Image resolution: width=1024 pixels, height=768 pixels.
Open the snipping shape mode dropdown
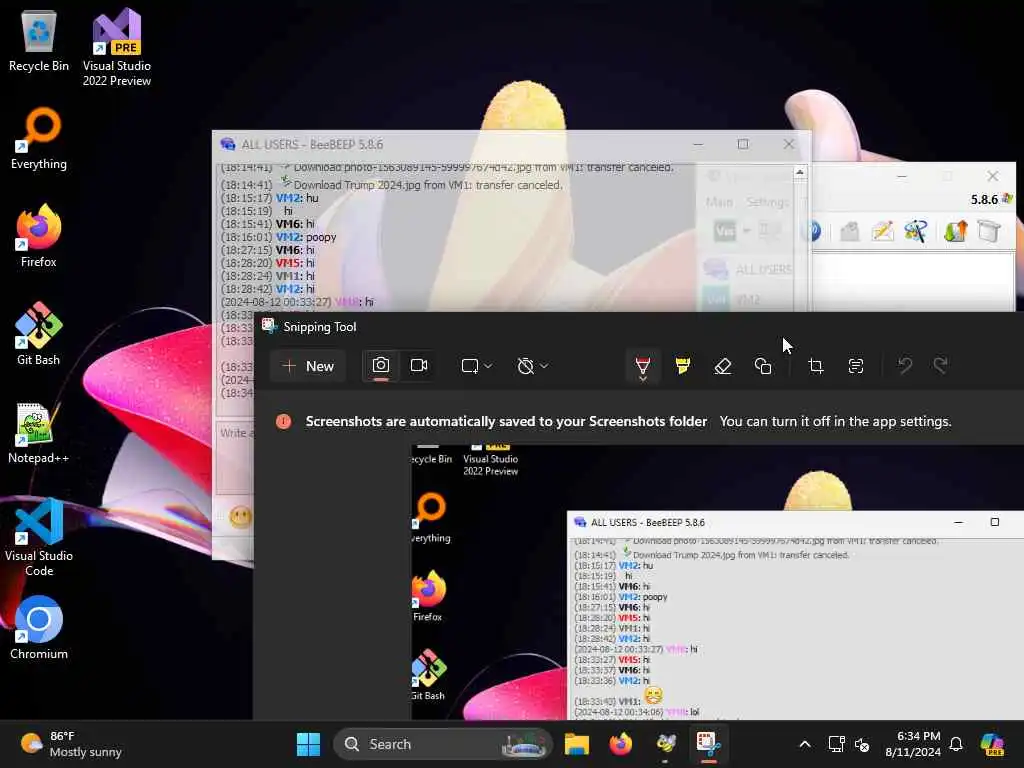click(476, 366)
